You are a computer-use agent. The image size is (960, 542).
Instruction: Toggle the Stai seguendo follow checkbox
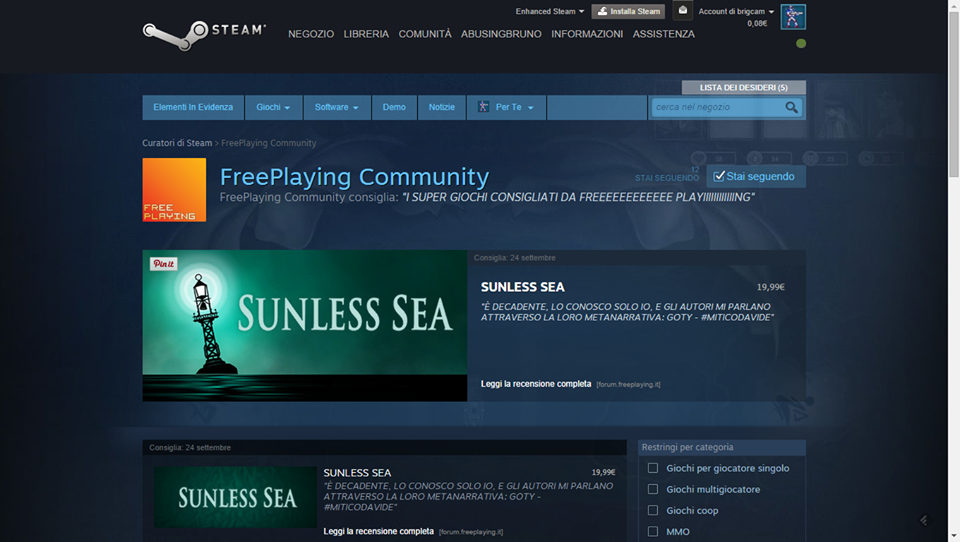point(719,176)
